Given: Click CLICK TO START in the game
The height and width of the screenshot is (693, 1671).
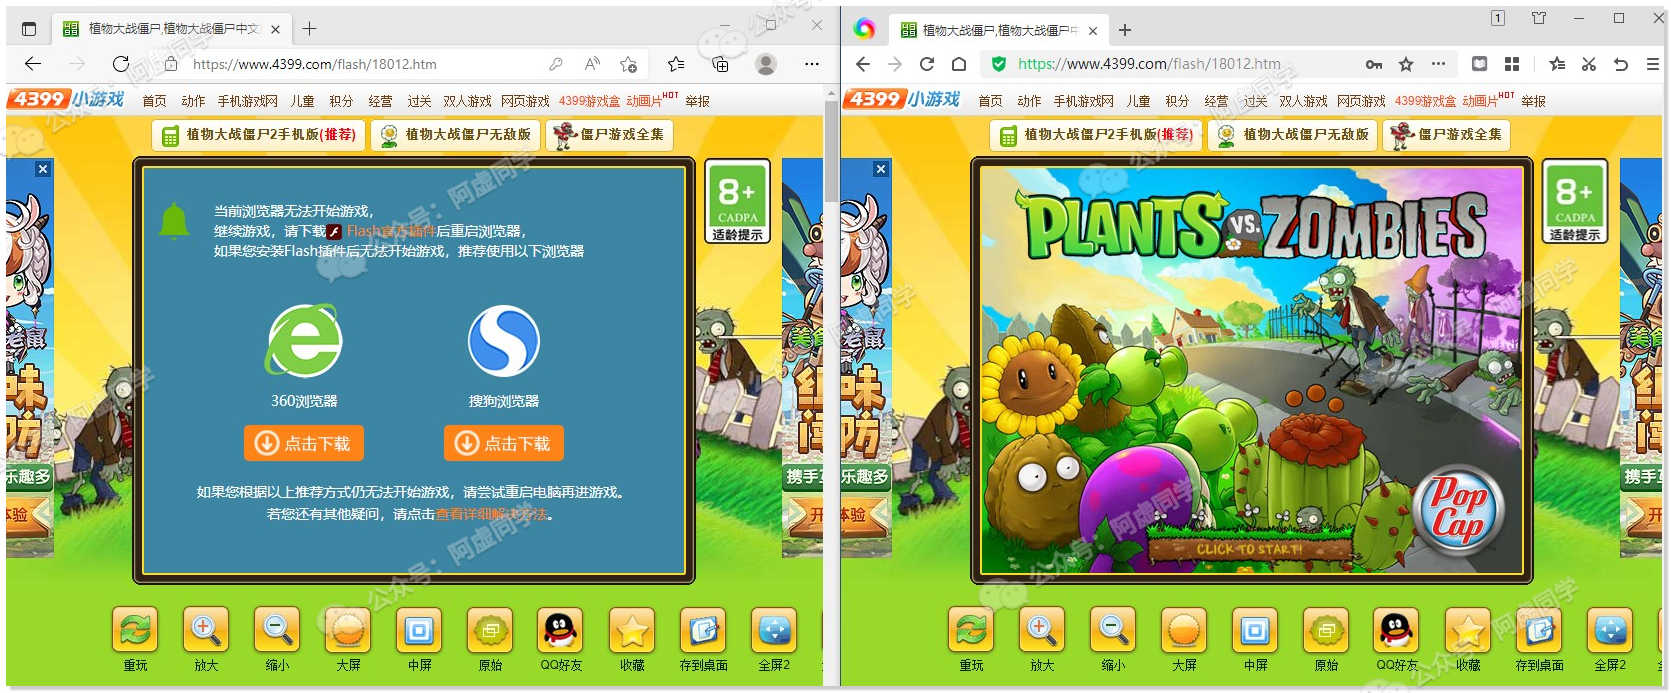Looking at the screenshot, I should [x=1249, y=549].
